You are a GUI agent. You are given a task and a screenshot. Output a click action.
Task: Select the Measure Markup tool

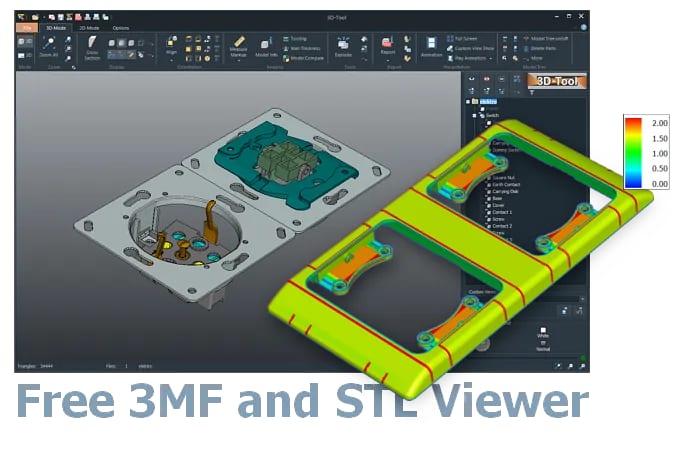tap(238, 47)
